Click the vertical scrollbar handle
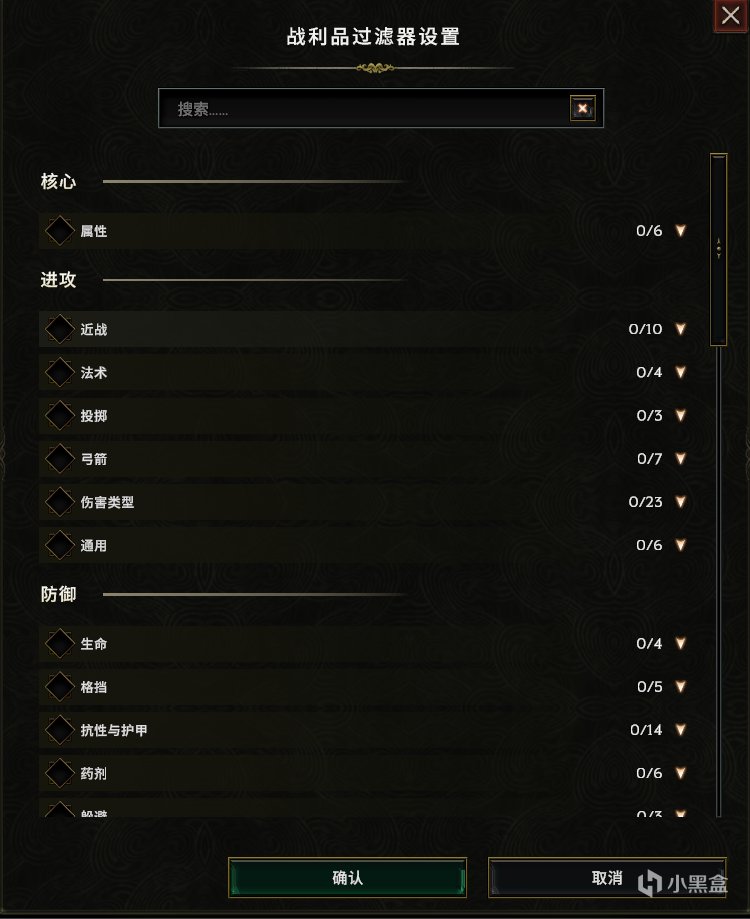The height and width of the screenshot is (919, 750). (x=718, y=249)
